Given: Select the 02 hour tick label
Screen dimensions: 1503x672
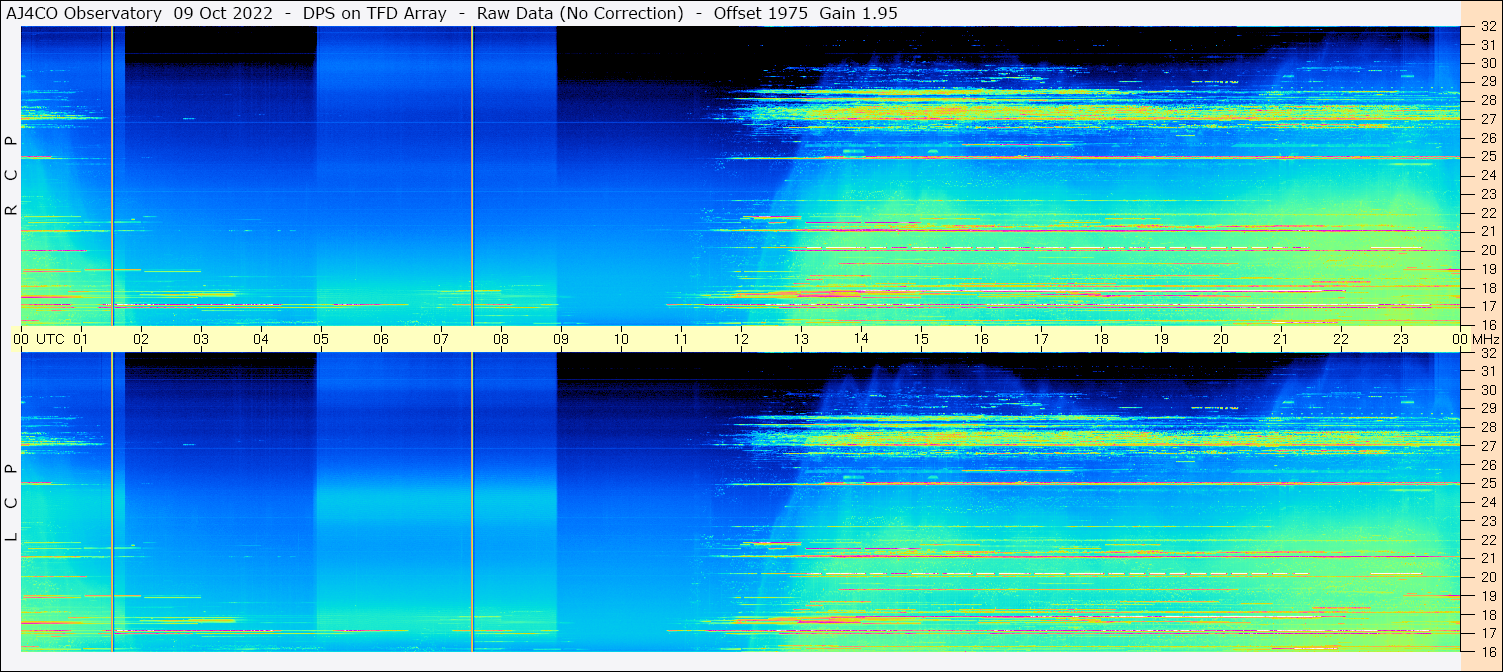Looking at the screenshot, I should pos(141,339).
